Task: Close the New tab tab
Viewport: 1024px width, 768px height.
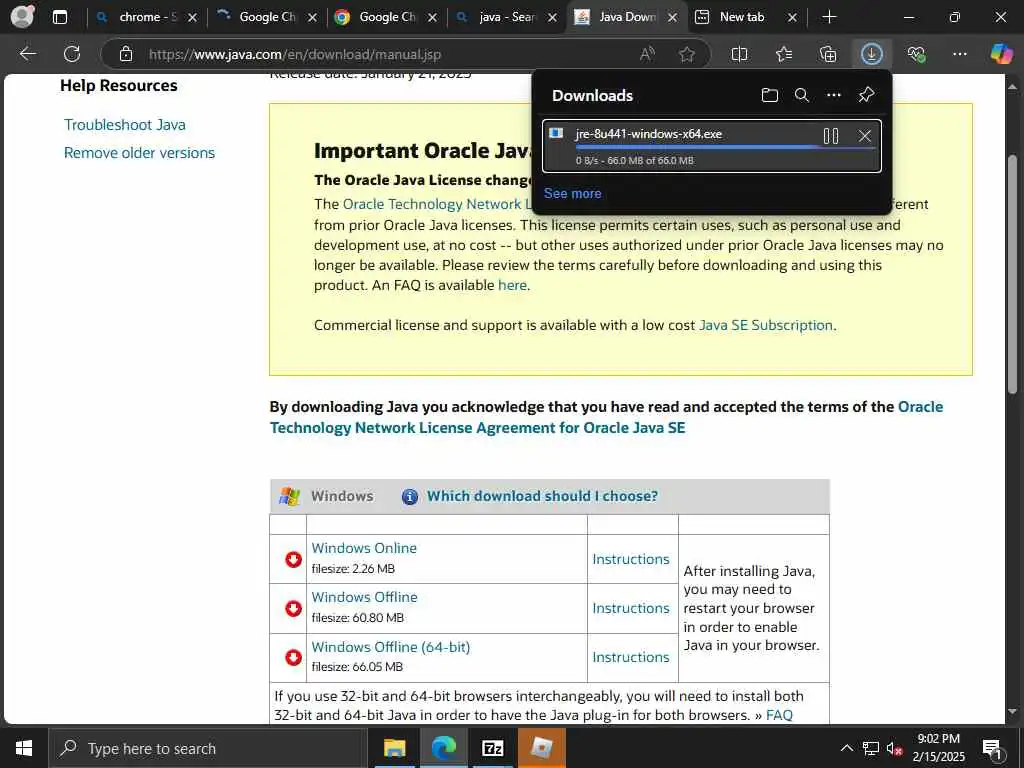Action: (x=792, y=18)
